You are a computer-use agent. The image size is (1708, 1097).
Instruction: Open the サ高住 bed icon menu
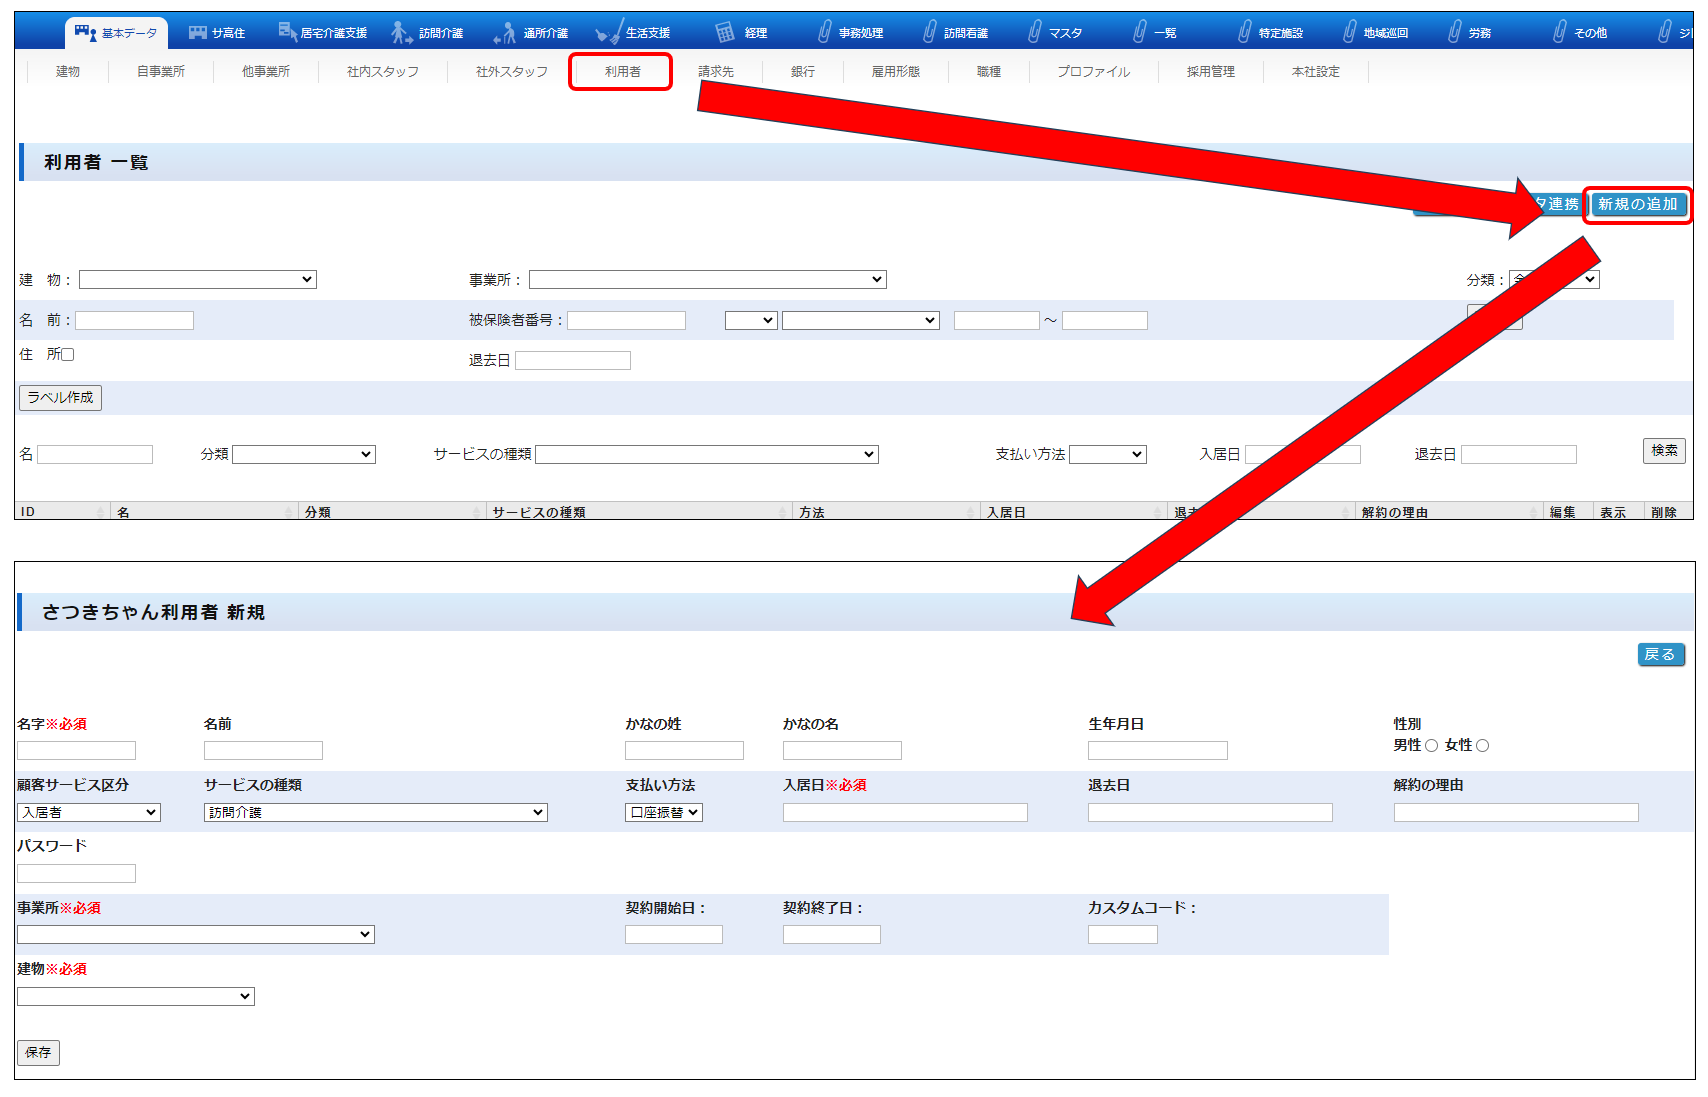198,33
